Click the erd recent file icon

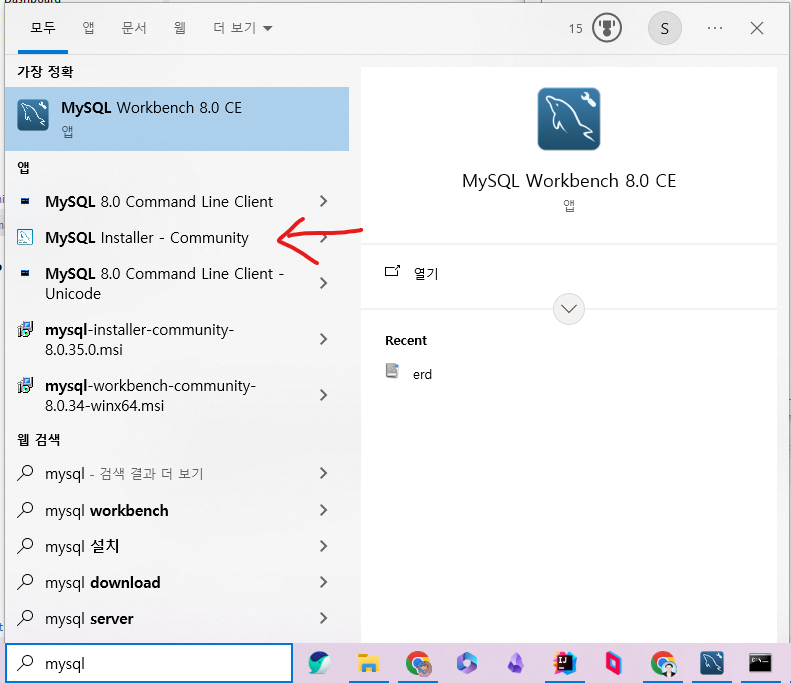(392, 371)
